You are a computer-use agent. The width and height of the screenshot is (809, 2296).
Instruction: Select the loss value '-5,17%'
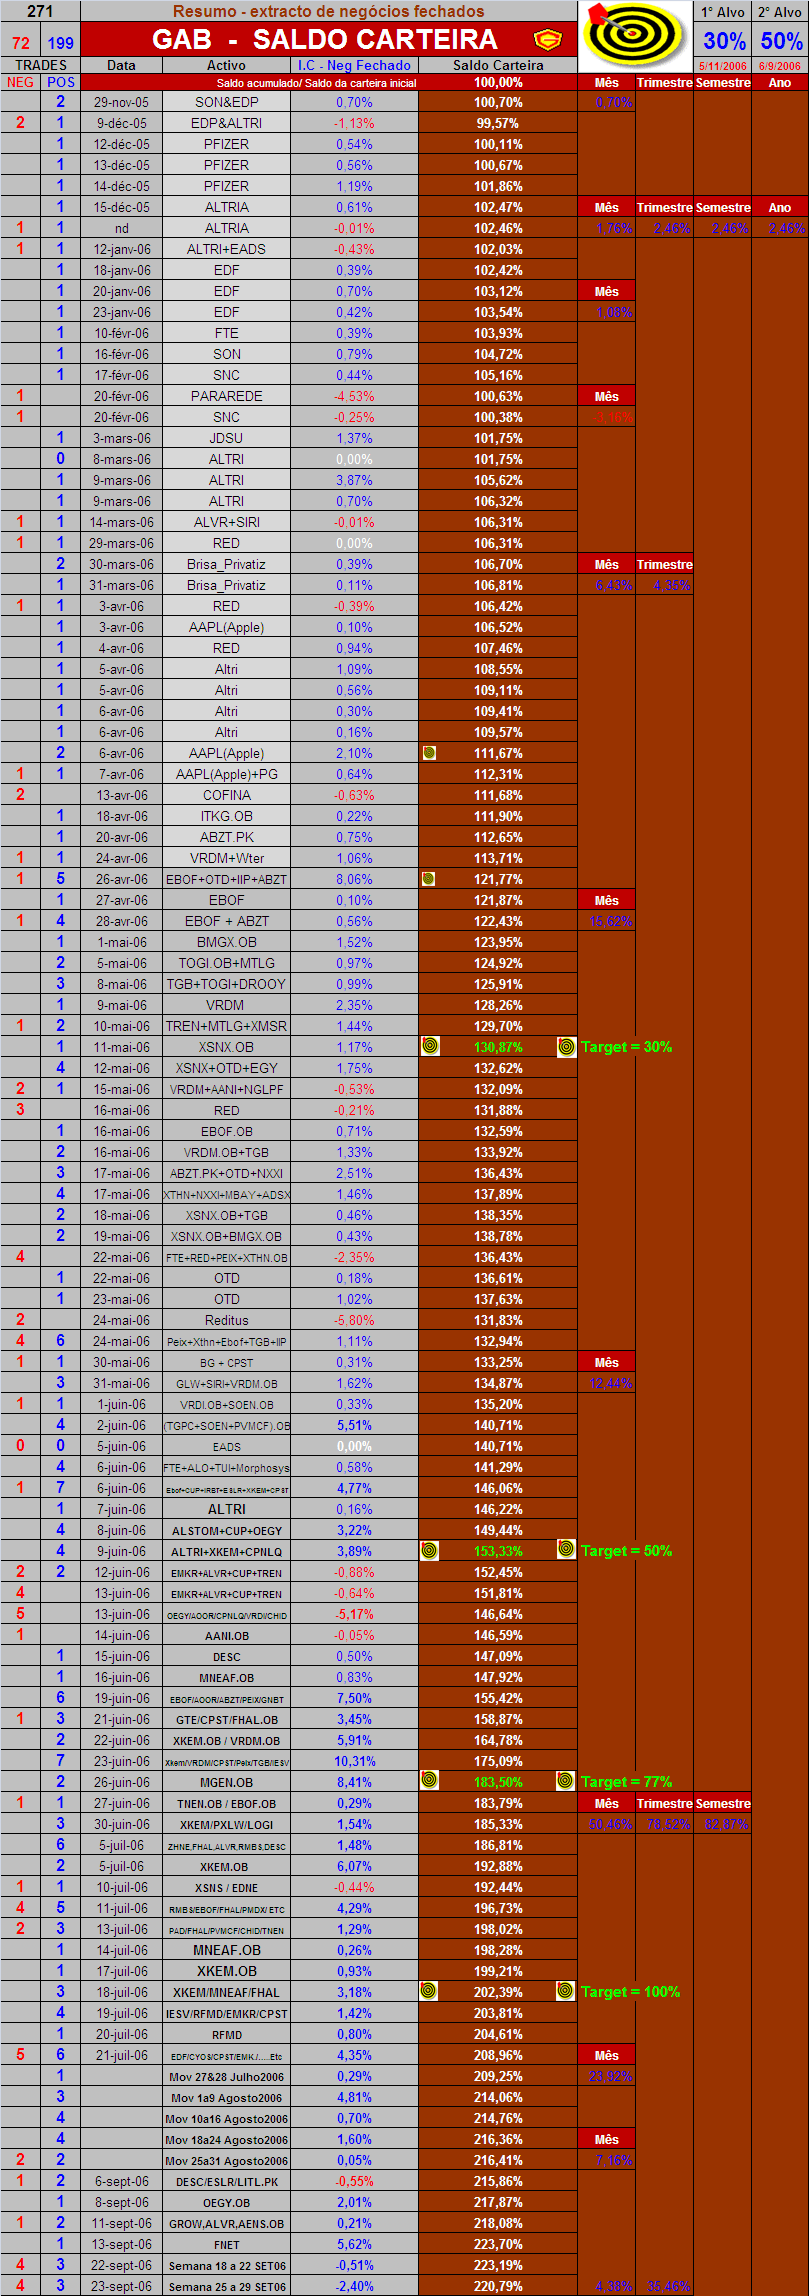tap(354, 1614)
